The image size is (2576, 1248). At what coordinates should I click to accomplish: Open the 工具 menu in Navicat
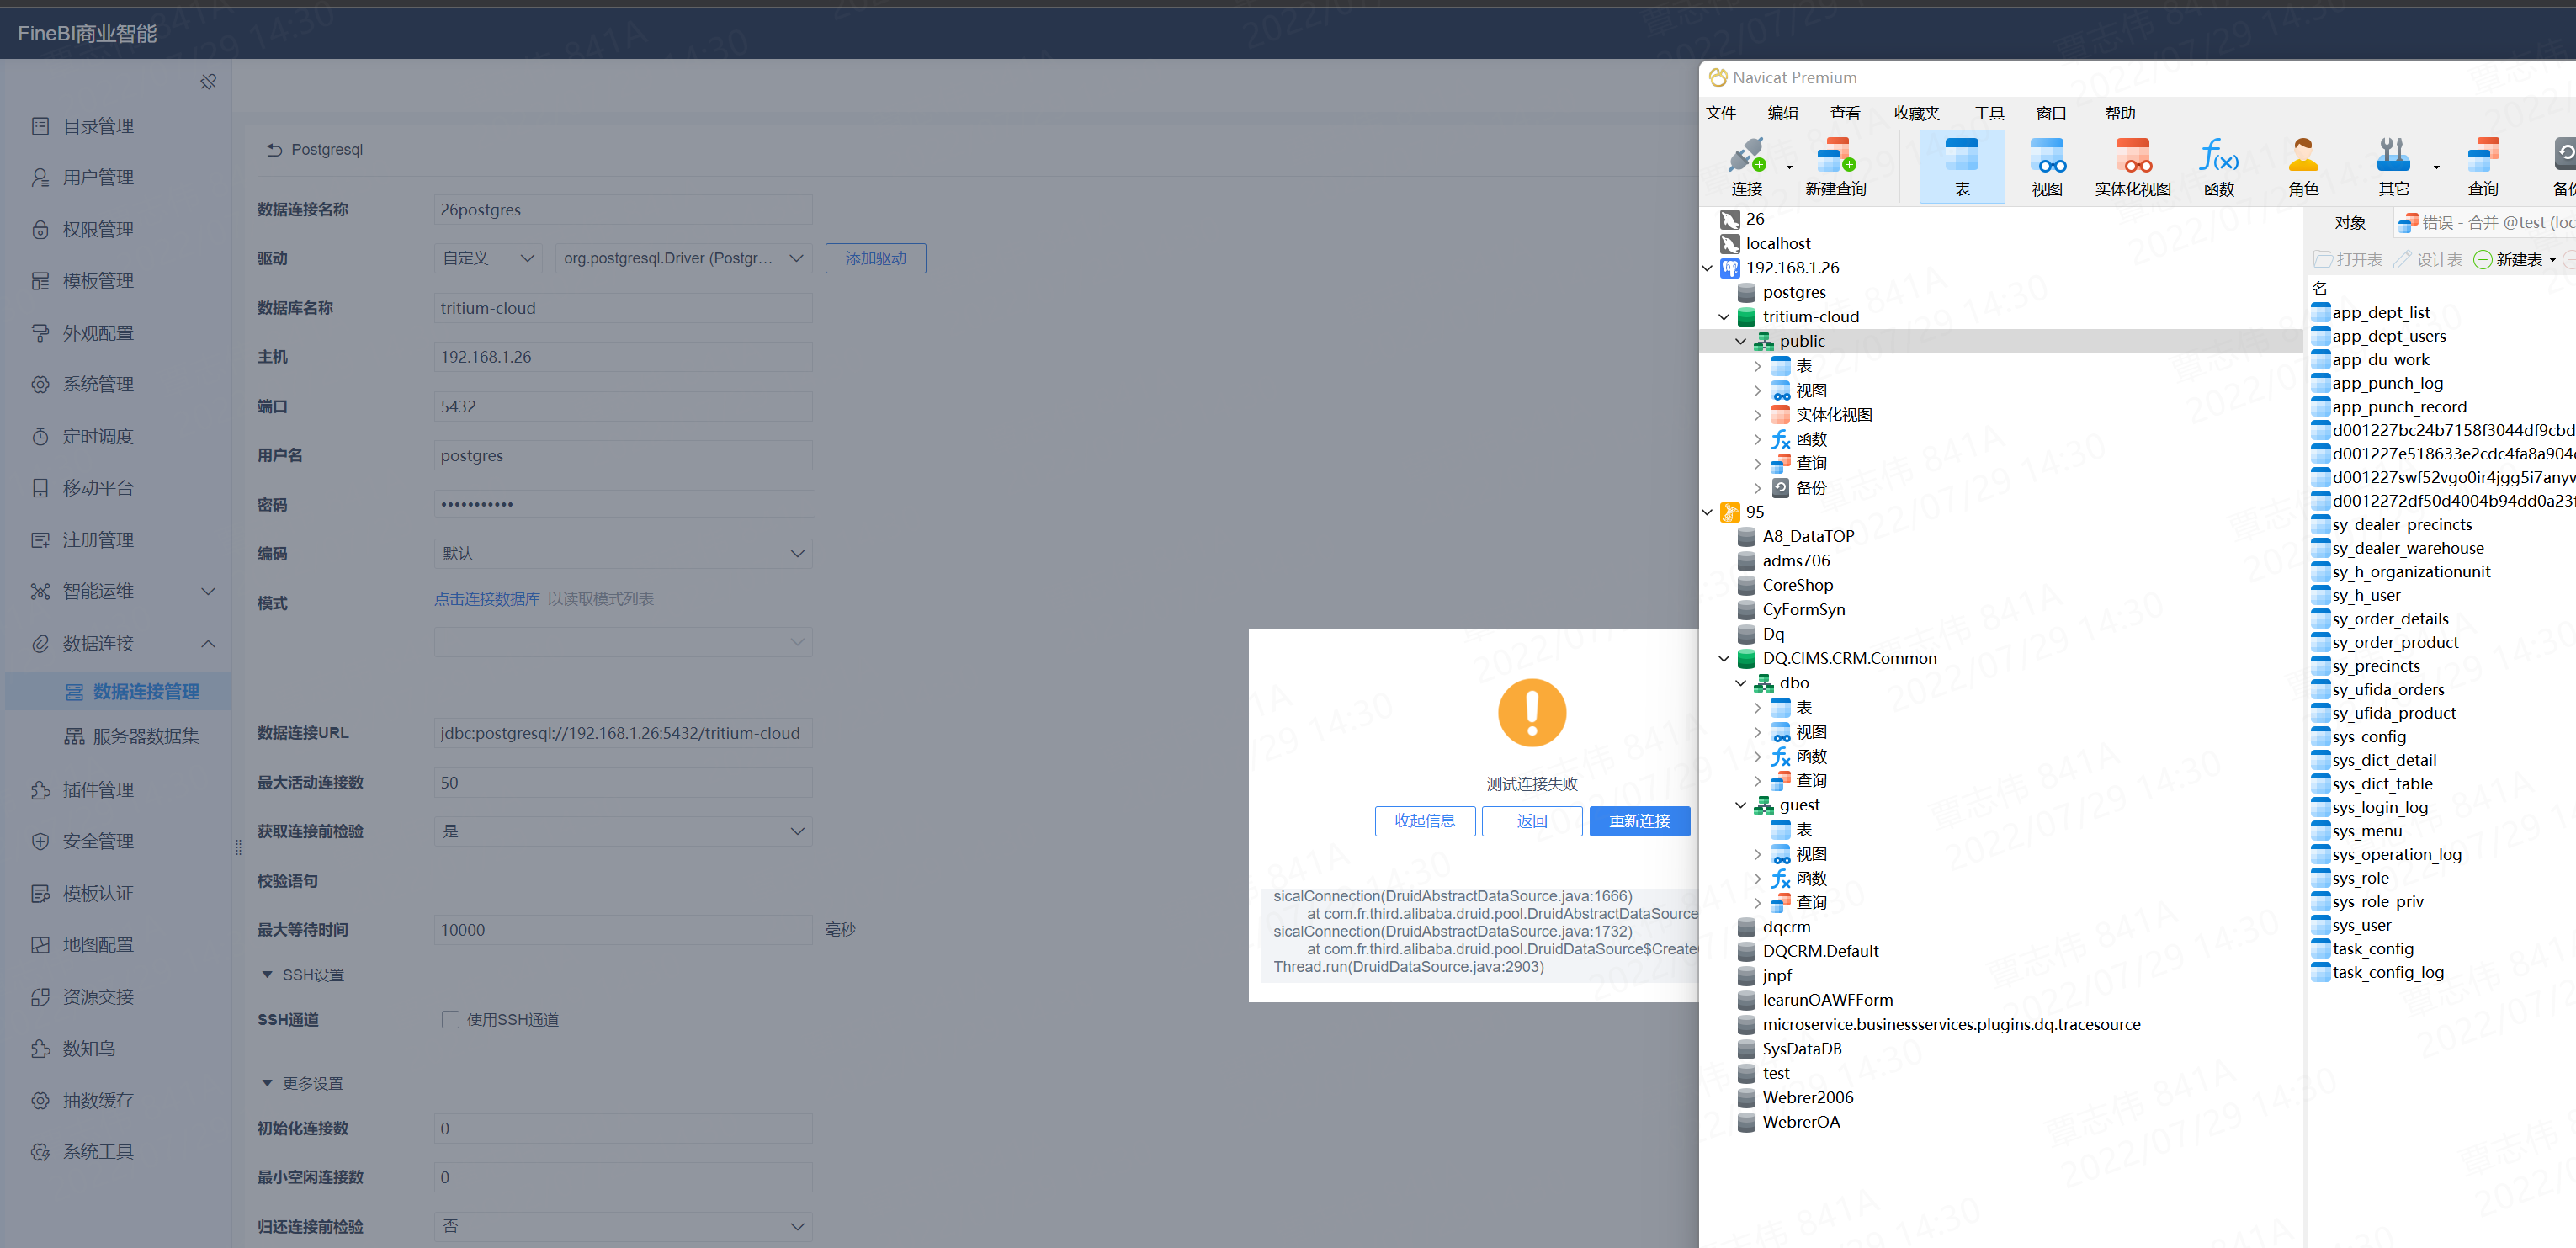(1989, 113)
